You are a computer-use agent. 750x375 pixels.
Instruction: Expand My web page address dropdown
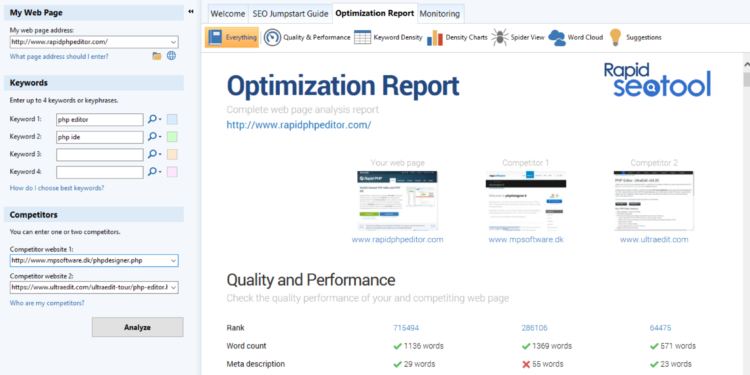173,42
